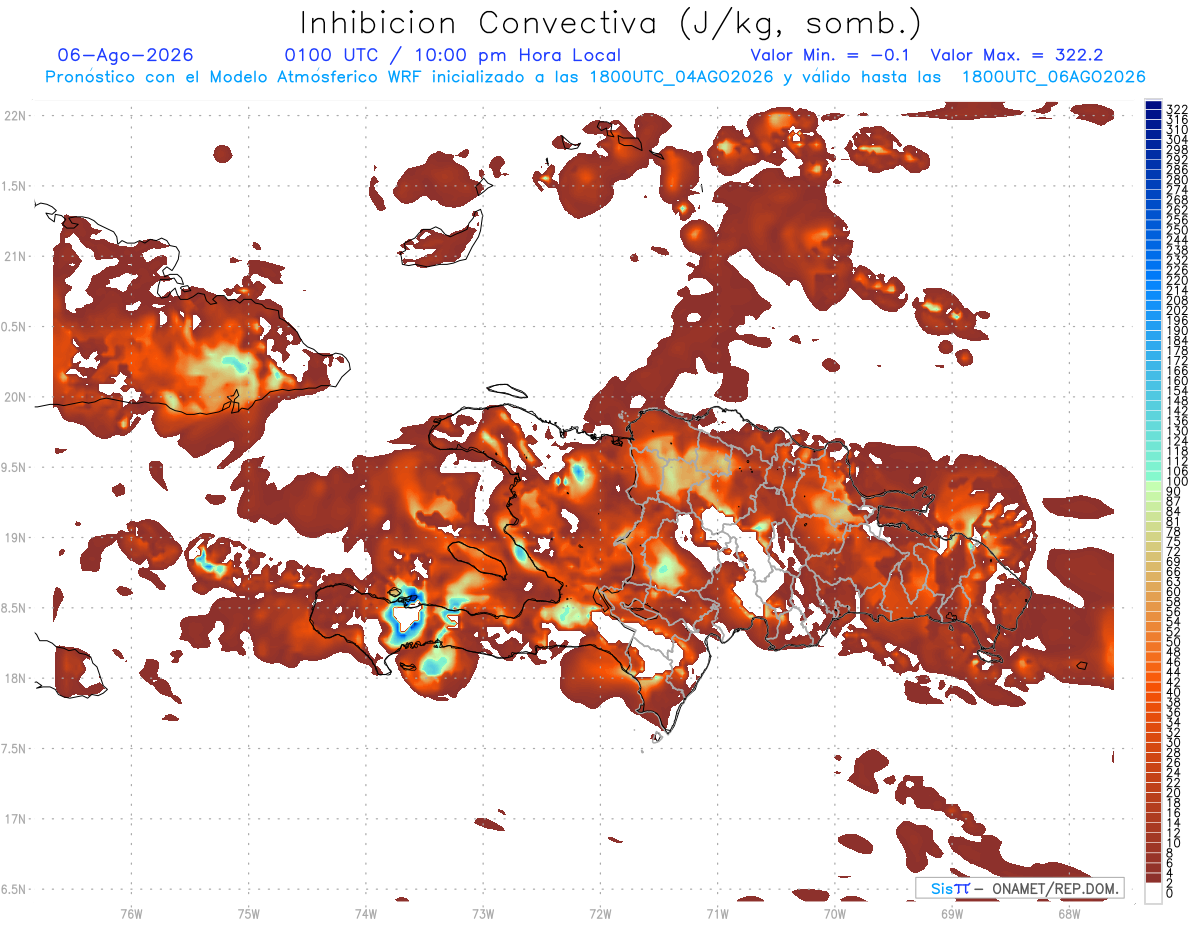Screen dimensions: 1200x927
Task: Click the '75W' longitude label
Action: (248, 912)
